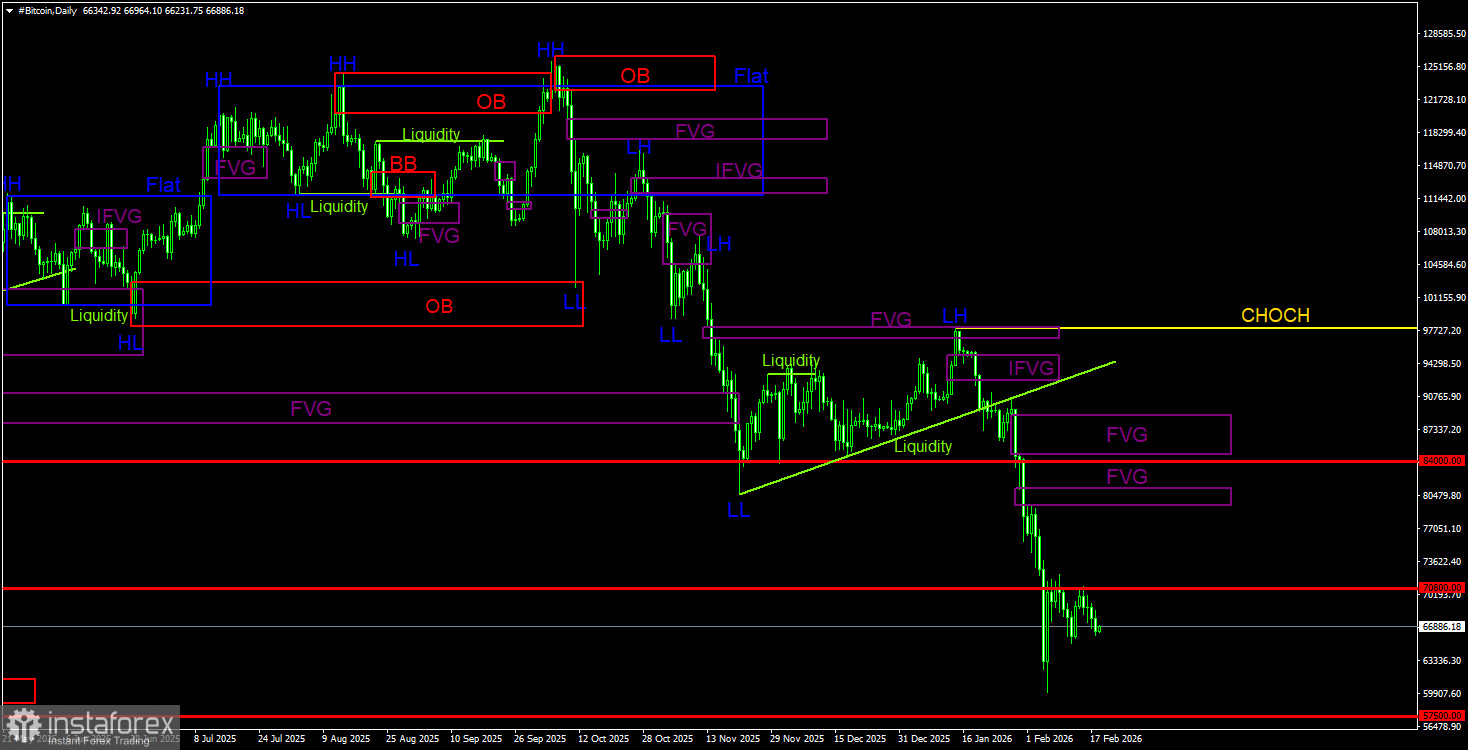The width and height of the screenshot is (1468, 750).
Task: Select the Flat label beside the top OB box
Action: point(751,76)
